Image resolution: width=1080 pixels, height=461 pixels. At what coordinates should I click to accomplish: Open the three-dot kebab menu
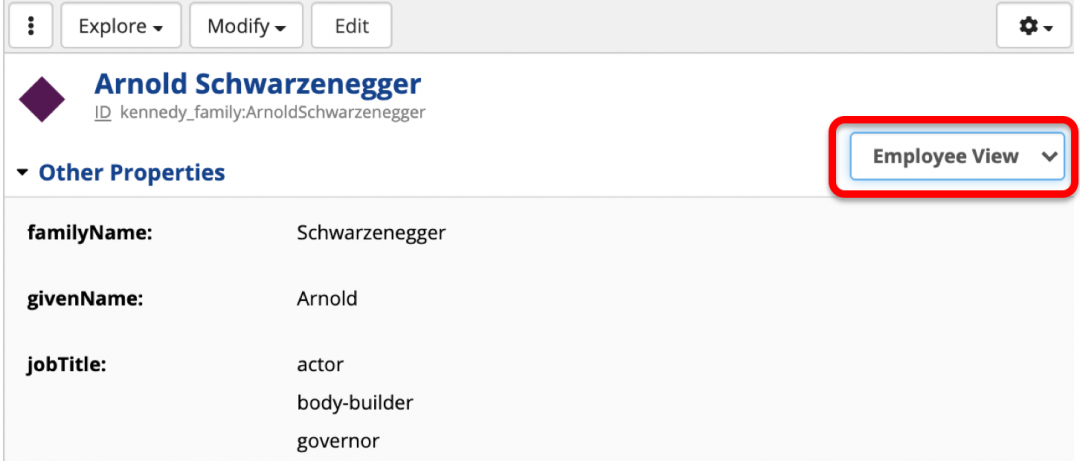(31, 27)
